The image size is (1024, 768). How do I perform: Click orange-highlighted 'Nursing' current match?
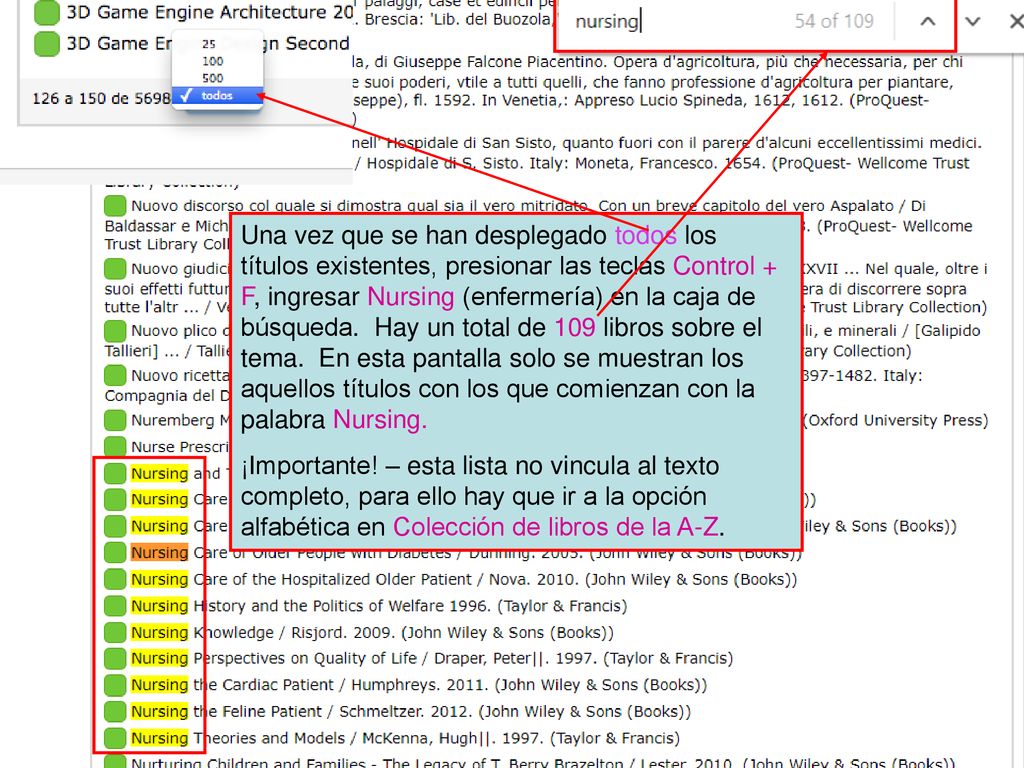159,552
